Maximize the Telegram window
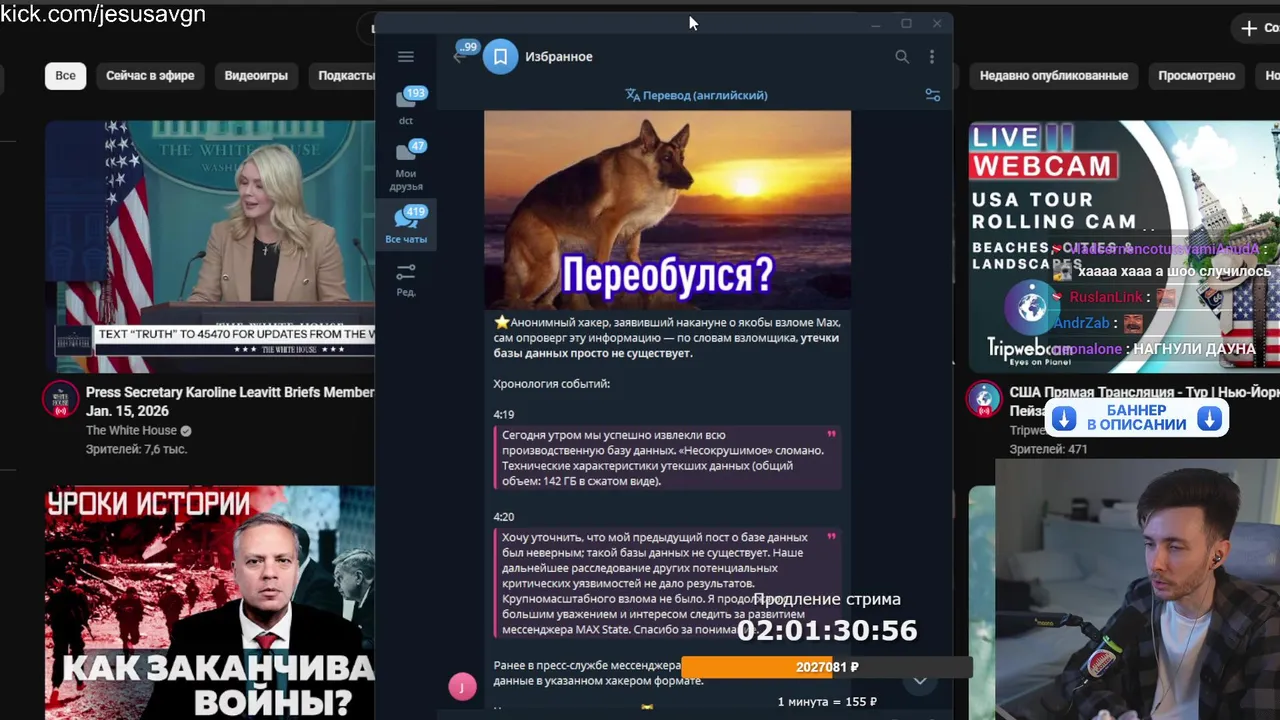1280x720 pixels. (x=906, y=24)
